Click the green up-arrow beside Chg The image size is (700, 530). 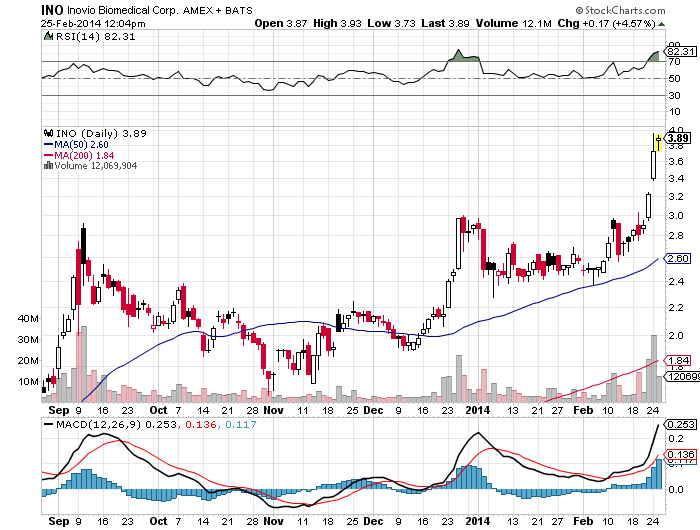661,24
